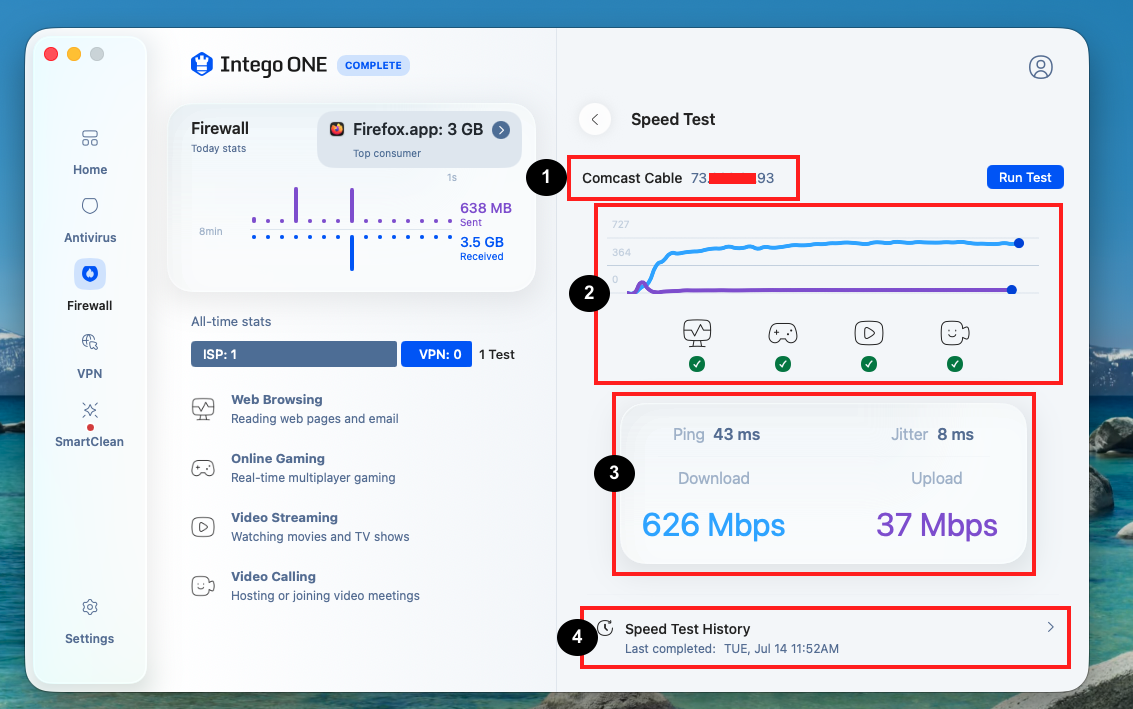The width and height of the screenshot is (1133, 709).
Task: Click the Firewall Today stats title
Action: [220, 128]
